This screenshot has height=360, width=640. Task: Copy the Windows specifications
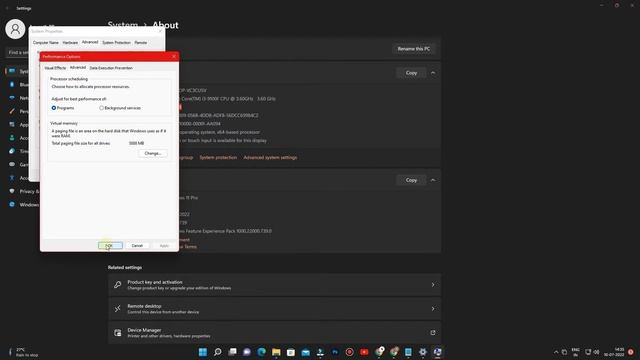tap(411, 180)
